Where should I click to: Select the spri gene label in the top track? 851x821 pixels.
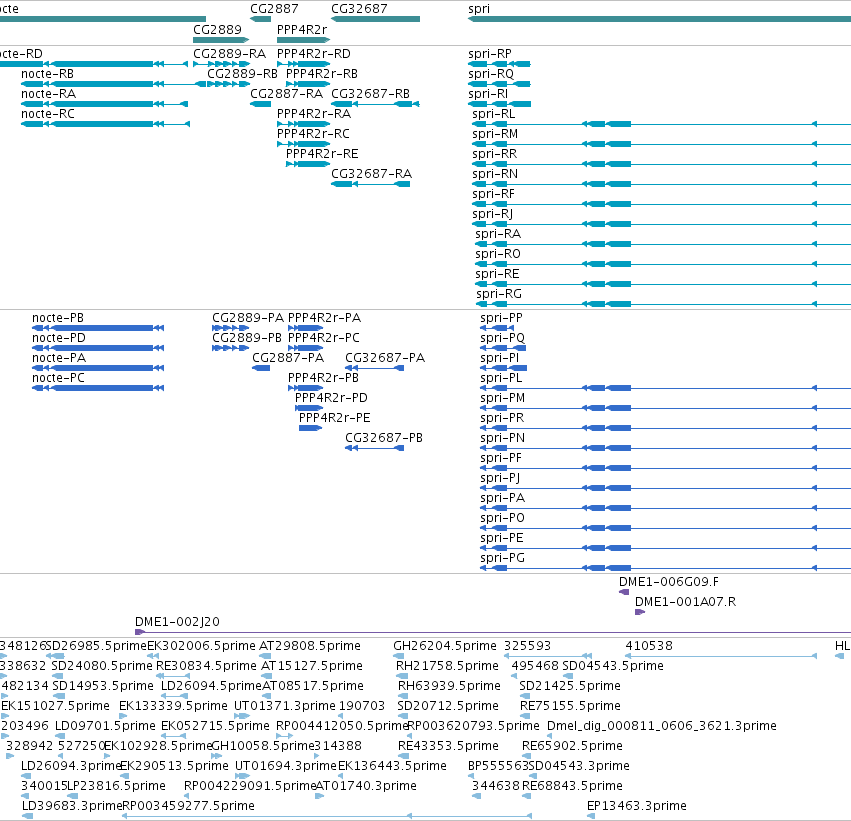tap(479, 9)
